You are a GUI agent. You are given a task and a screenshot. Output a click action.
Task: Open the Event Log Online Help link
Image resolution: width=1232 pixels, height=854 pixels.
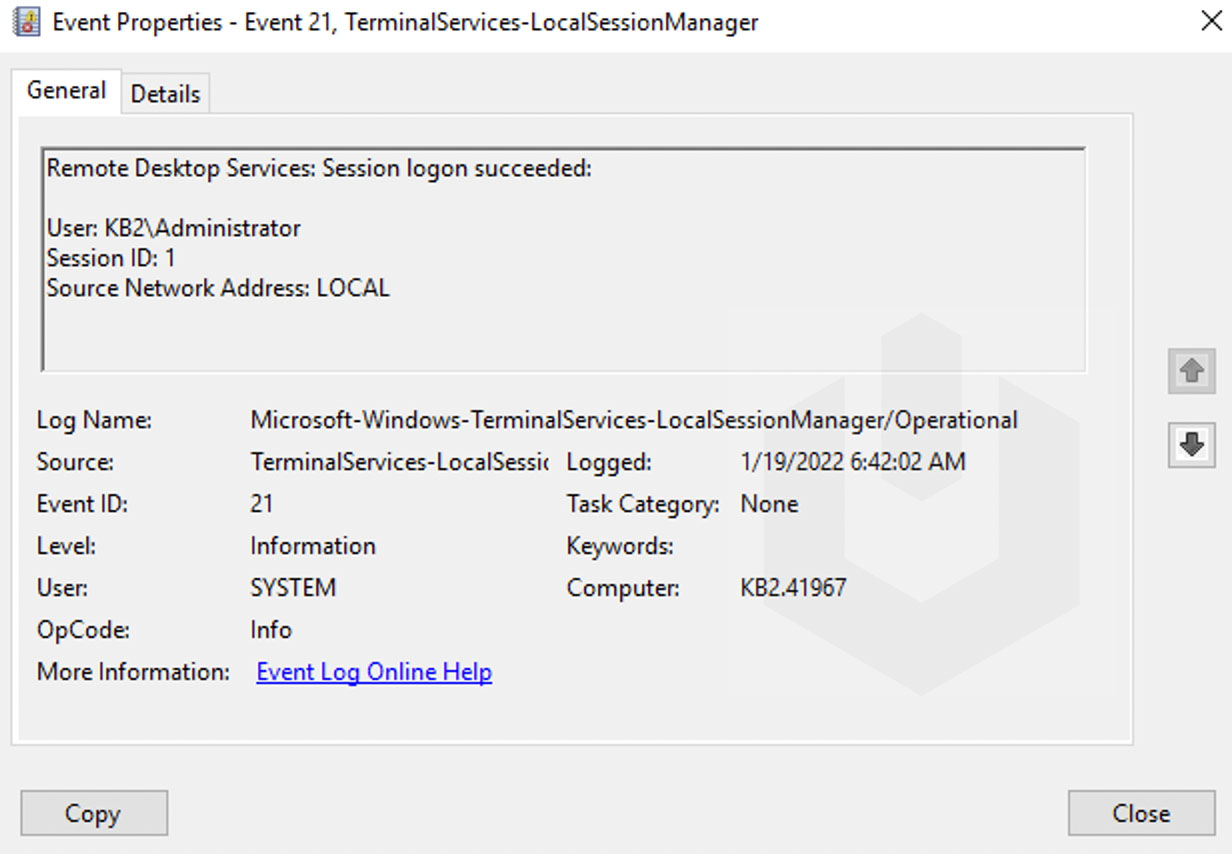tap(374, 672)
